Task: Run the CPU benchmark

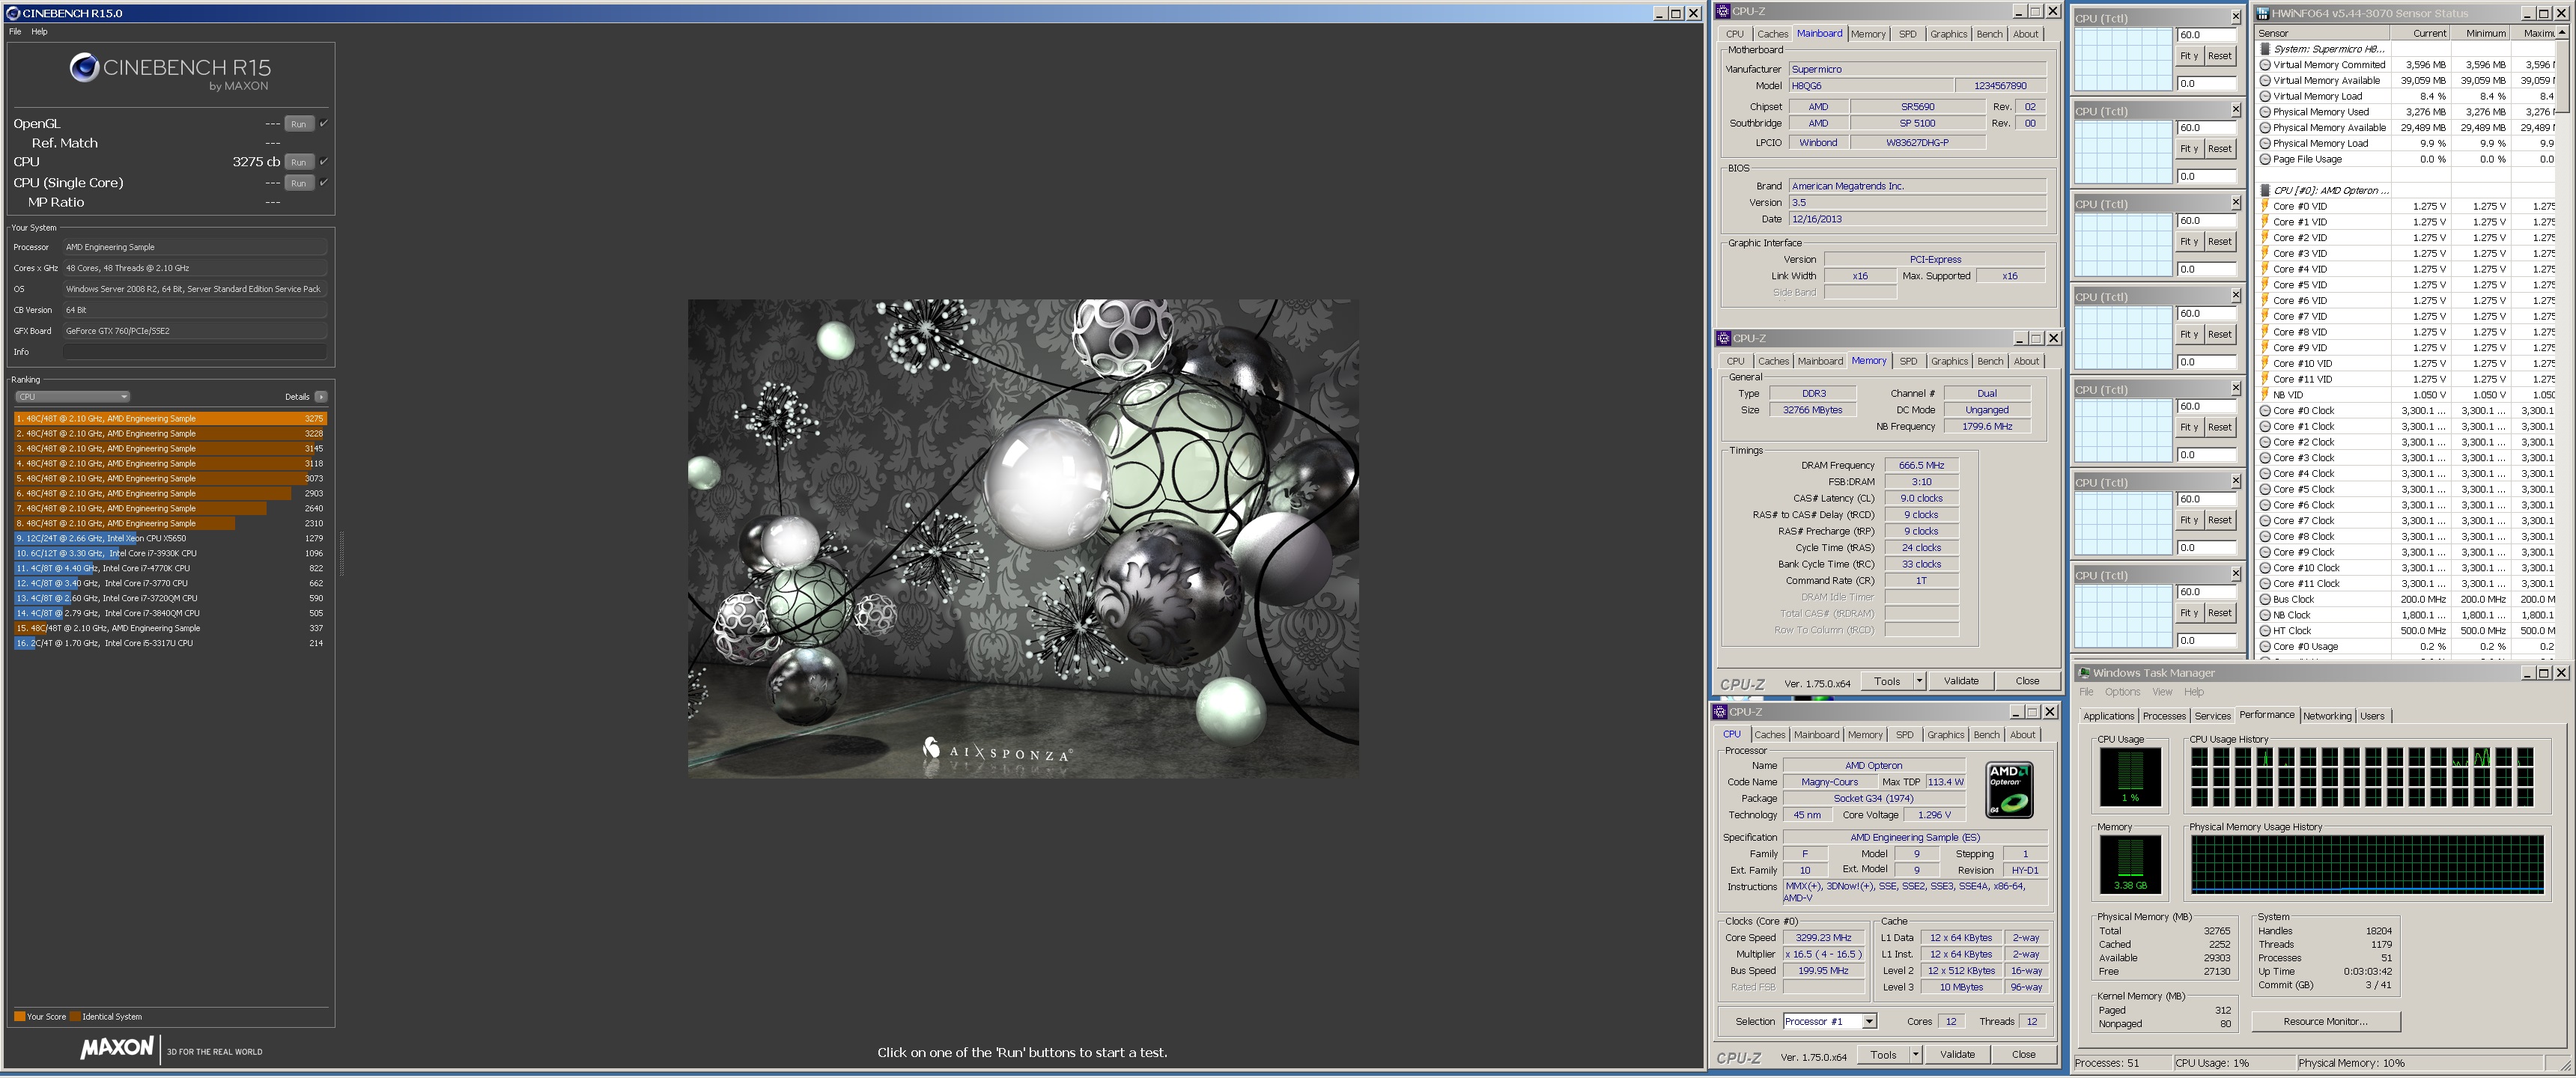Action: (299, 162)
